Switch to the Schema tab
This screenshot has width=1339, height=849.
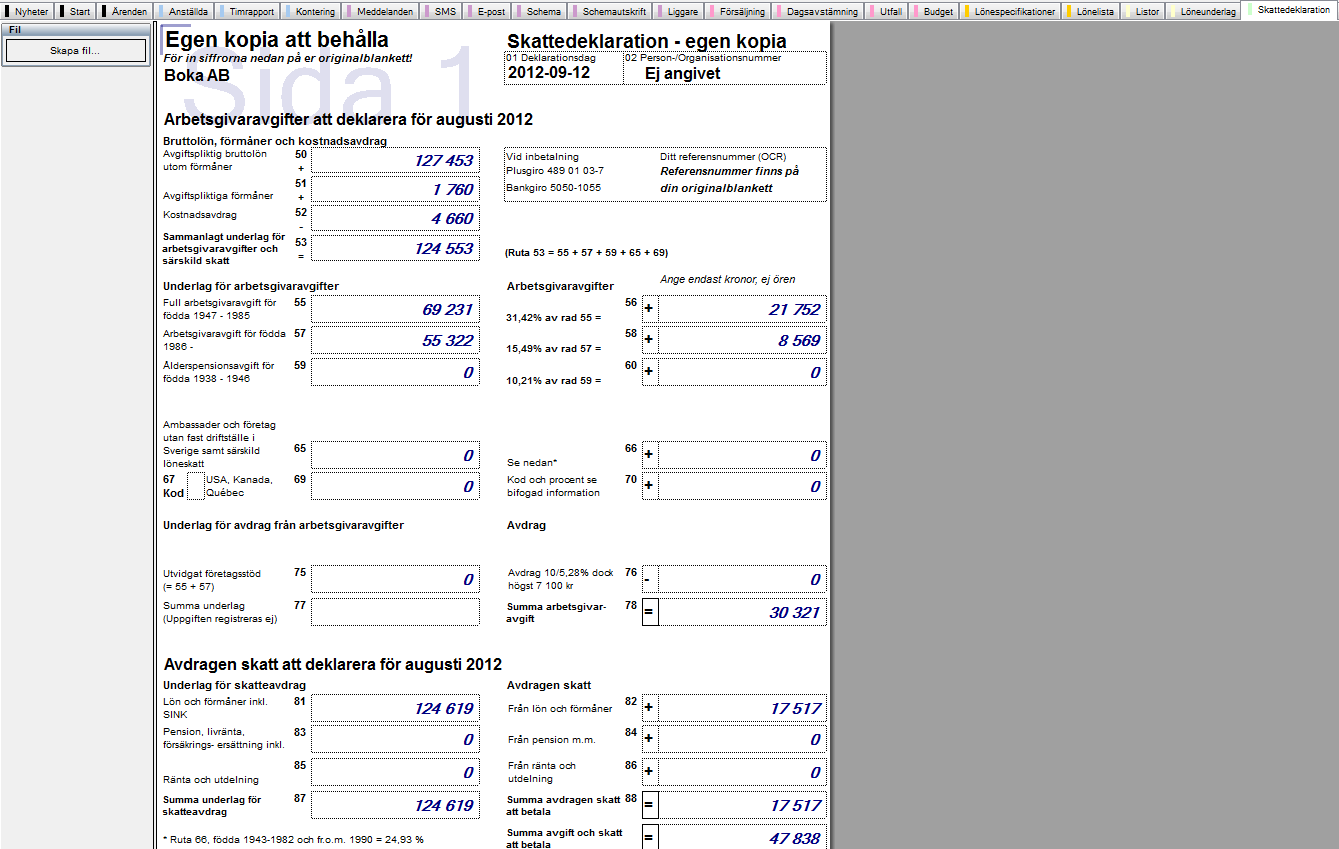(540, 12)
